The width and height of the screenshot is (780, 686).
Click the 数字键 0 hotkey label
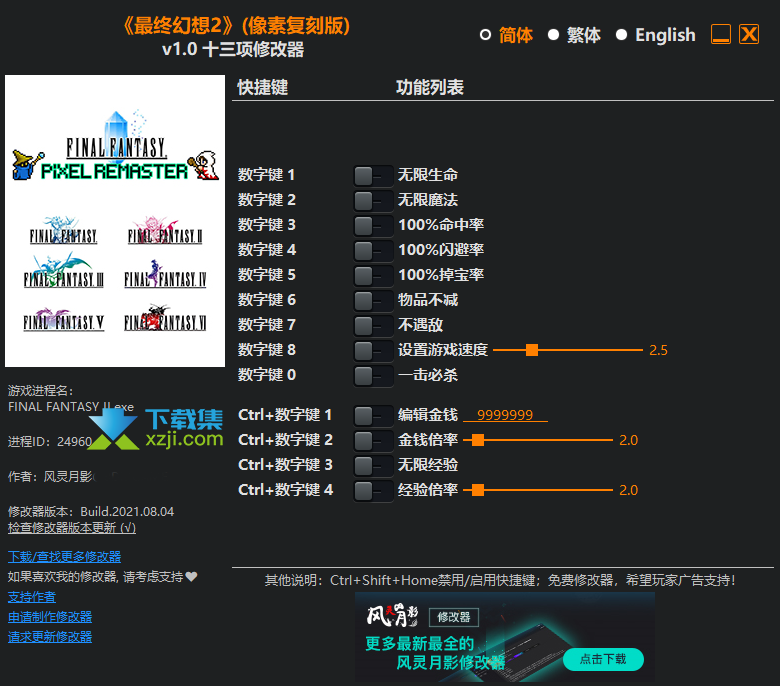pyautogui.click(x=267, y=375)
